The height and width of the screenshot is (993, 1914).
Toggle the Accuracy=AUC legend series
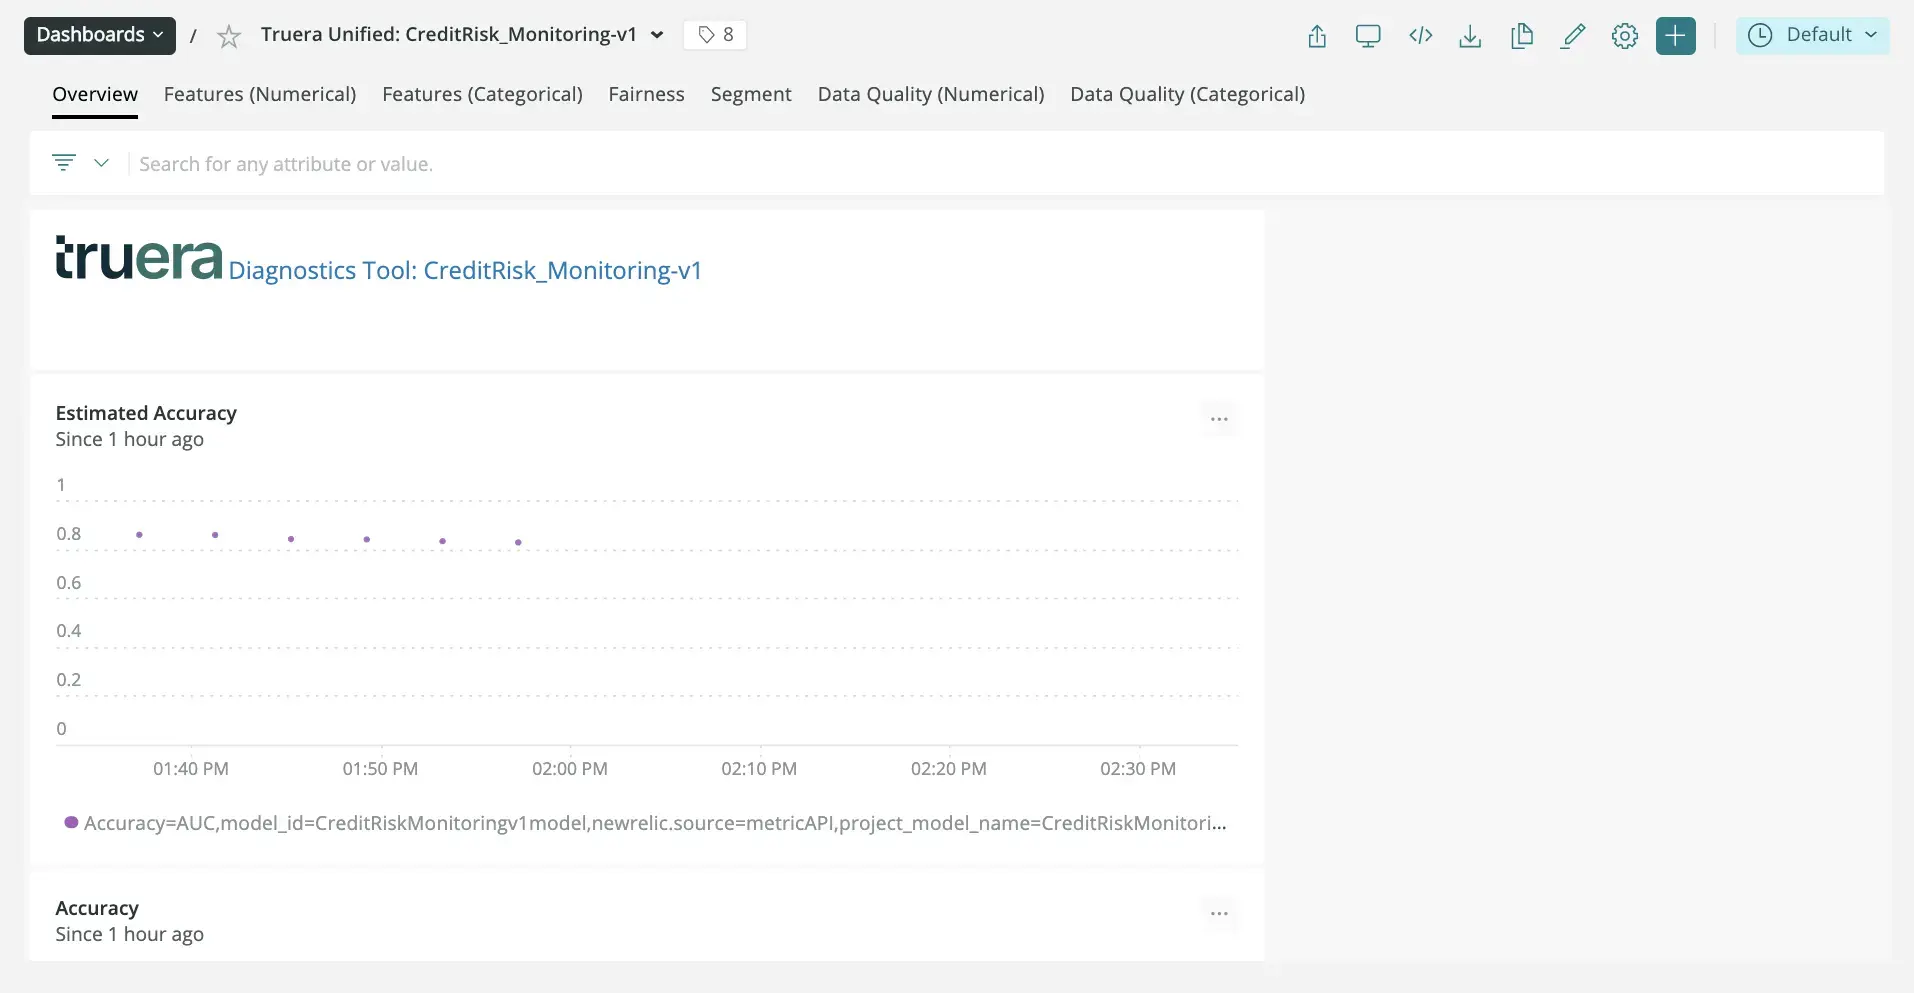(x=645, y=823)
